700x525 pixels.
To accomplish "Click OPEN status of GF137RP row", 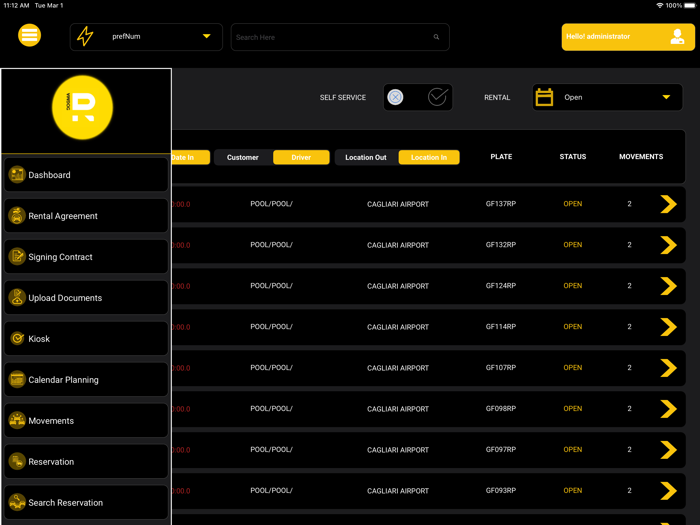I will [x=573, y=204].
